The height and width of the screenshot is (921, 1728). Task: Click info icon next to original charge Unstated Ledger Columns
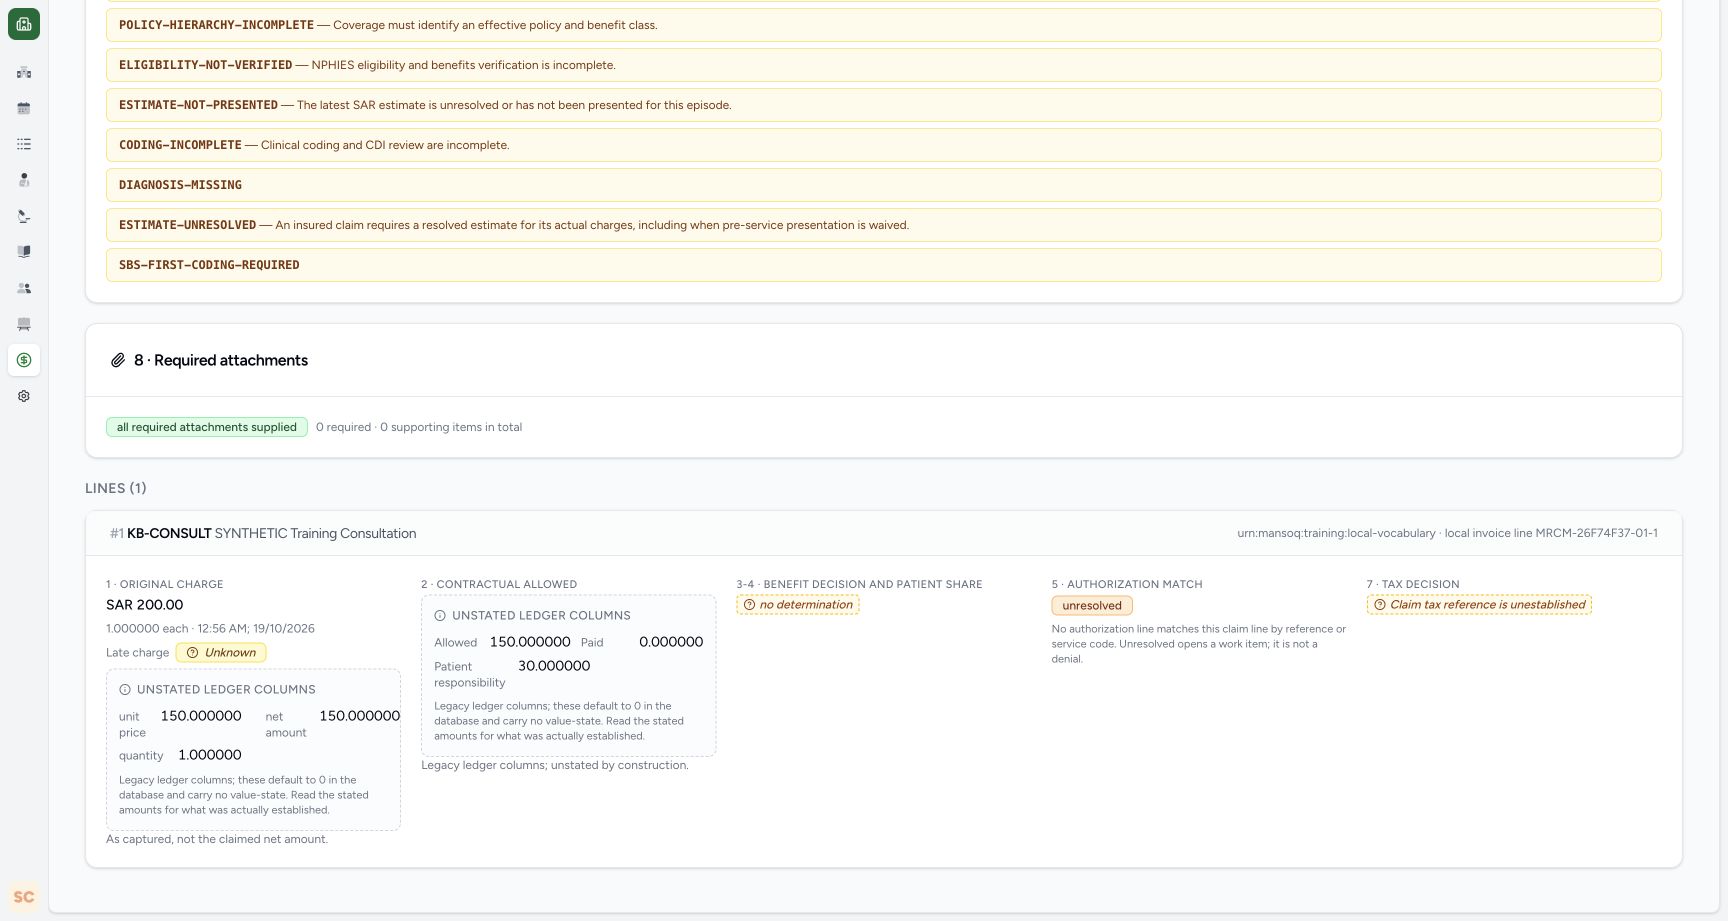pos(125,689)
